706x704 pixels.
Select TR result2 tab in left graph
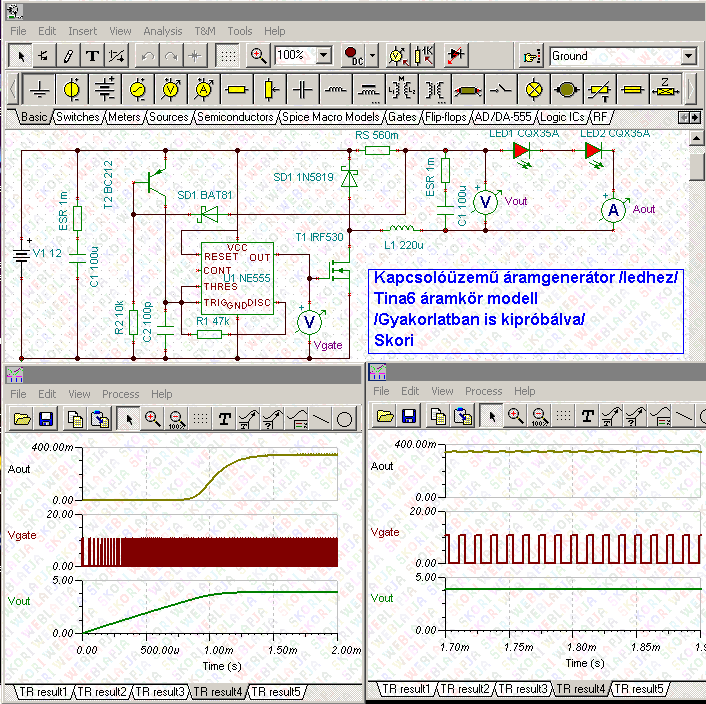(102, 691)
